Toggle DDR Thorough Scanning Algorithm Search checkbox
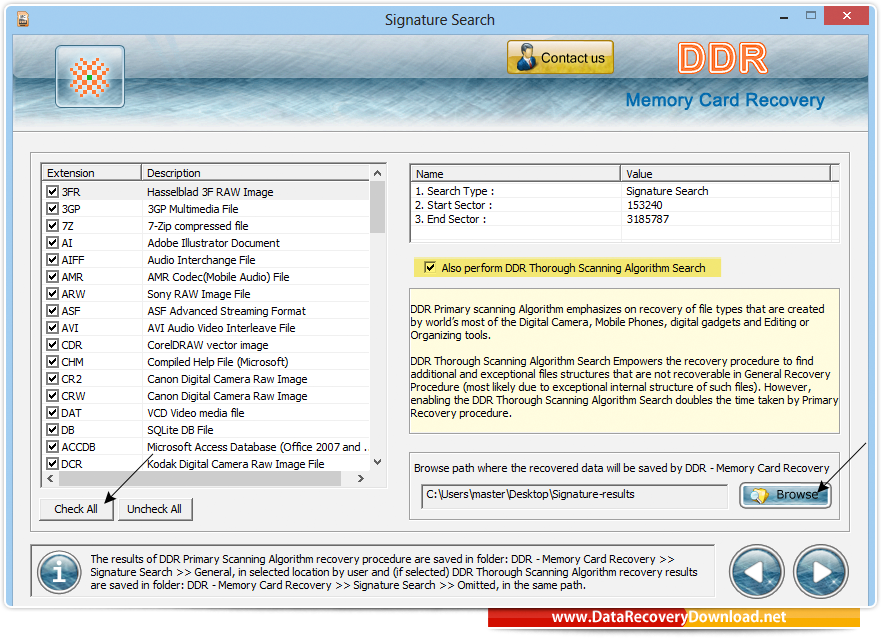 (x=430, y=267)
